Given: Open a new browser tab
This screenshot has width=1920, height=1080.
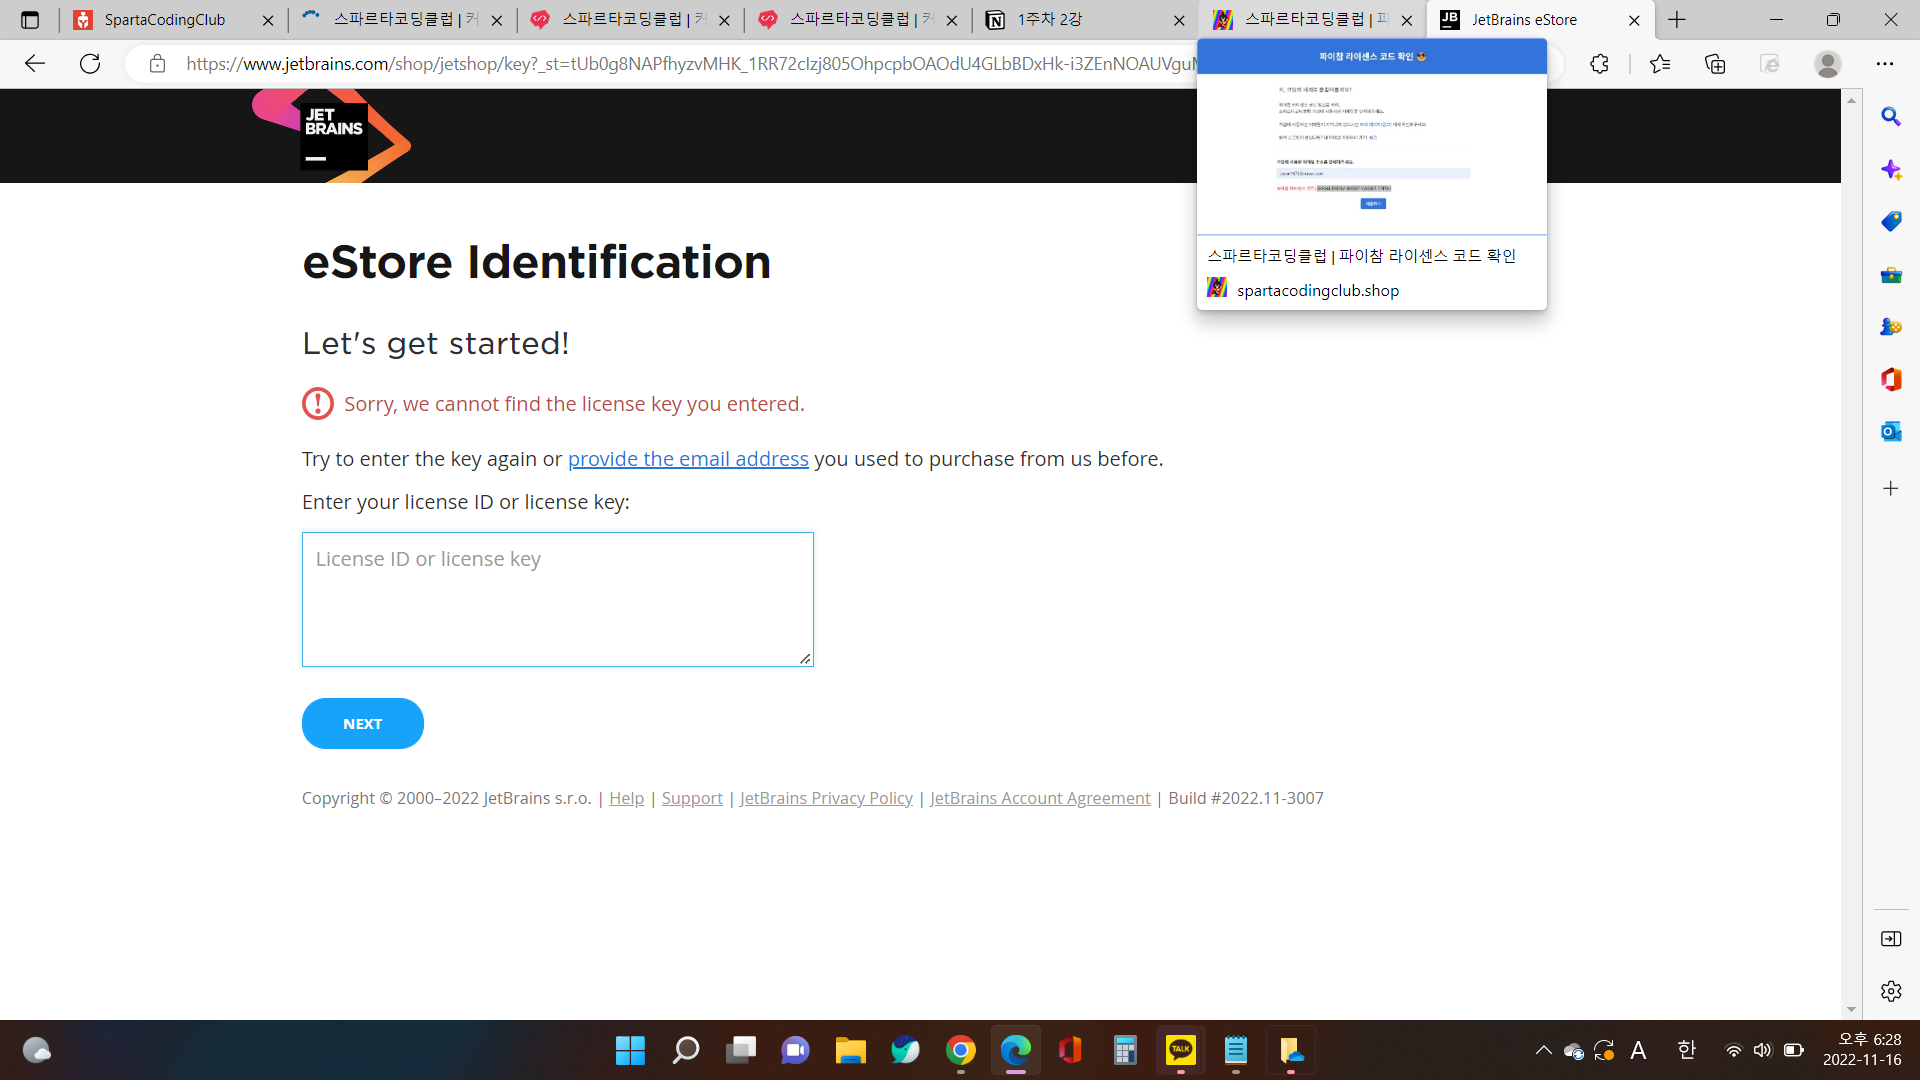Looking at the screenshot, I should pos(1677,20).
